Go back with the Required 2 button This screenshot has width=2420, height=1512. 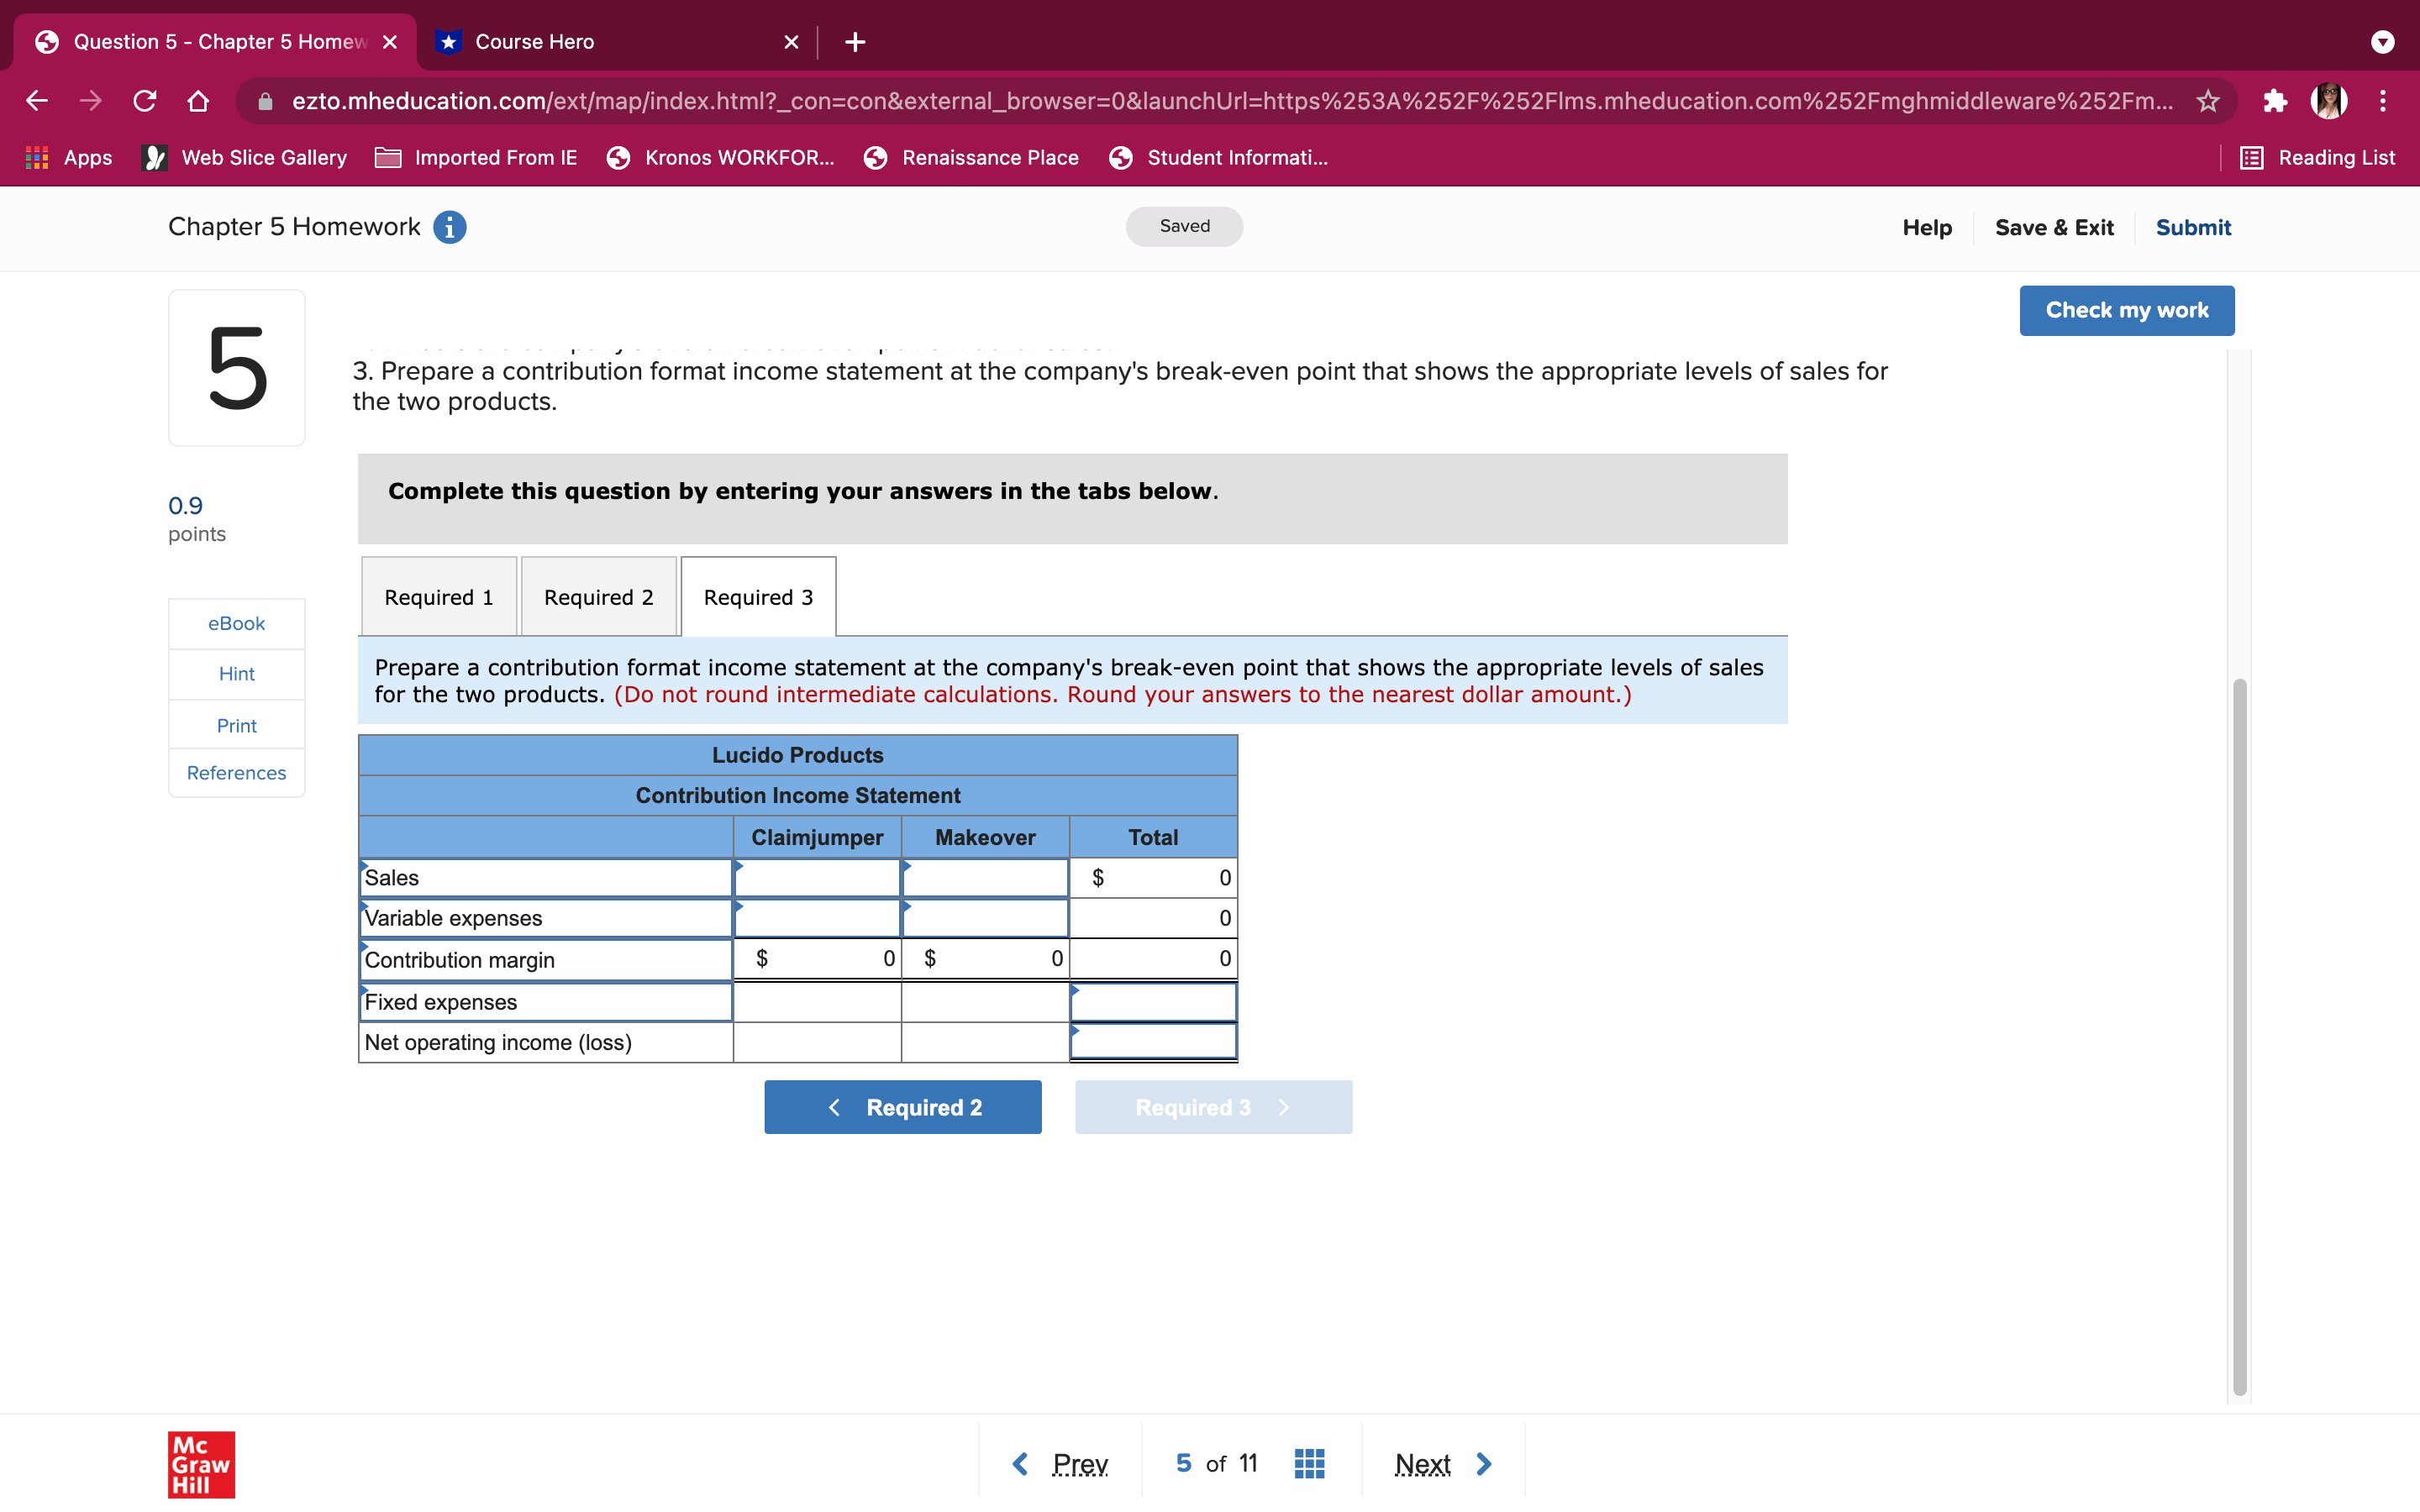tap(902, 1107)
